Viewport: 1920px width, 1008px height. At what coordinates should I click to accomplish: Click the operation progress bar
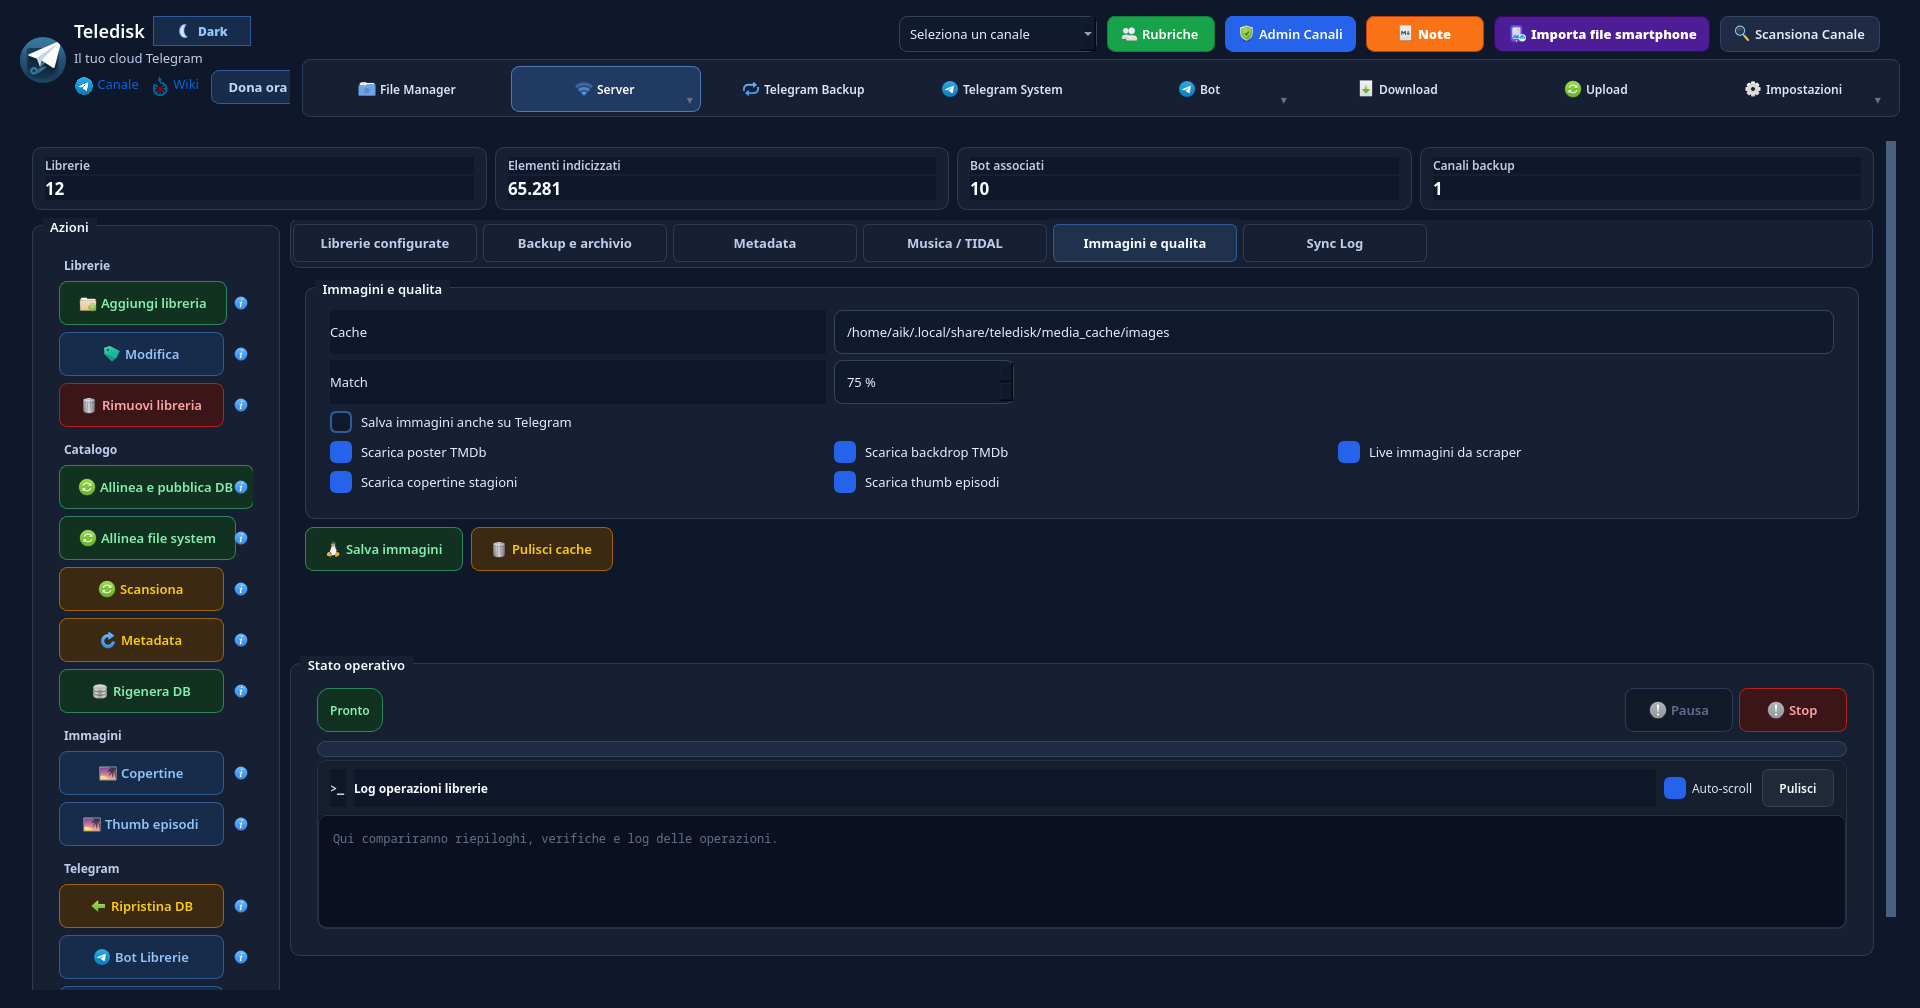click(x=1081, y=749)
